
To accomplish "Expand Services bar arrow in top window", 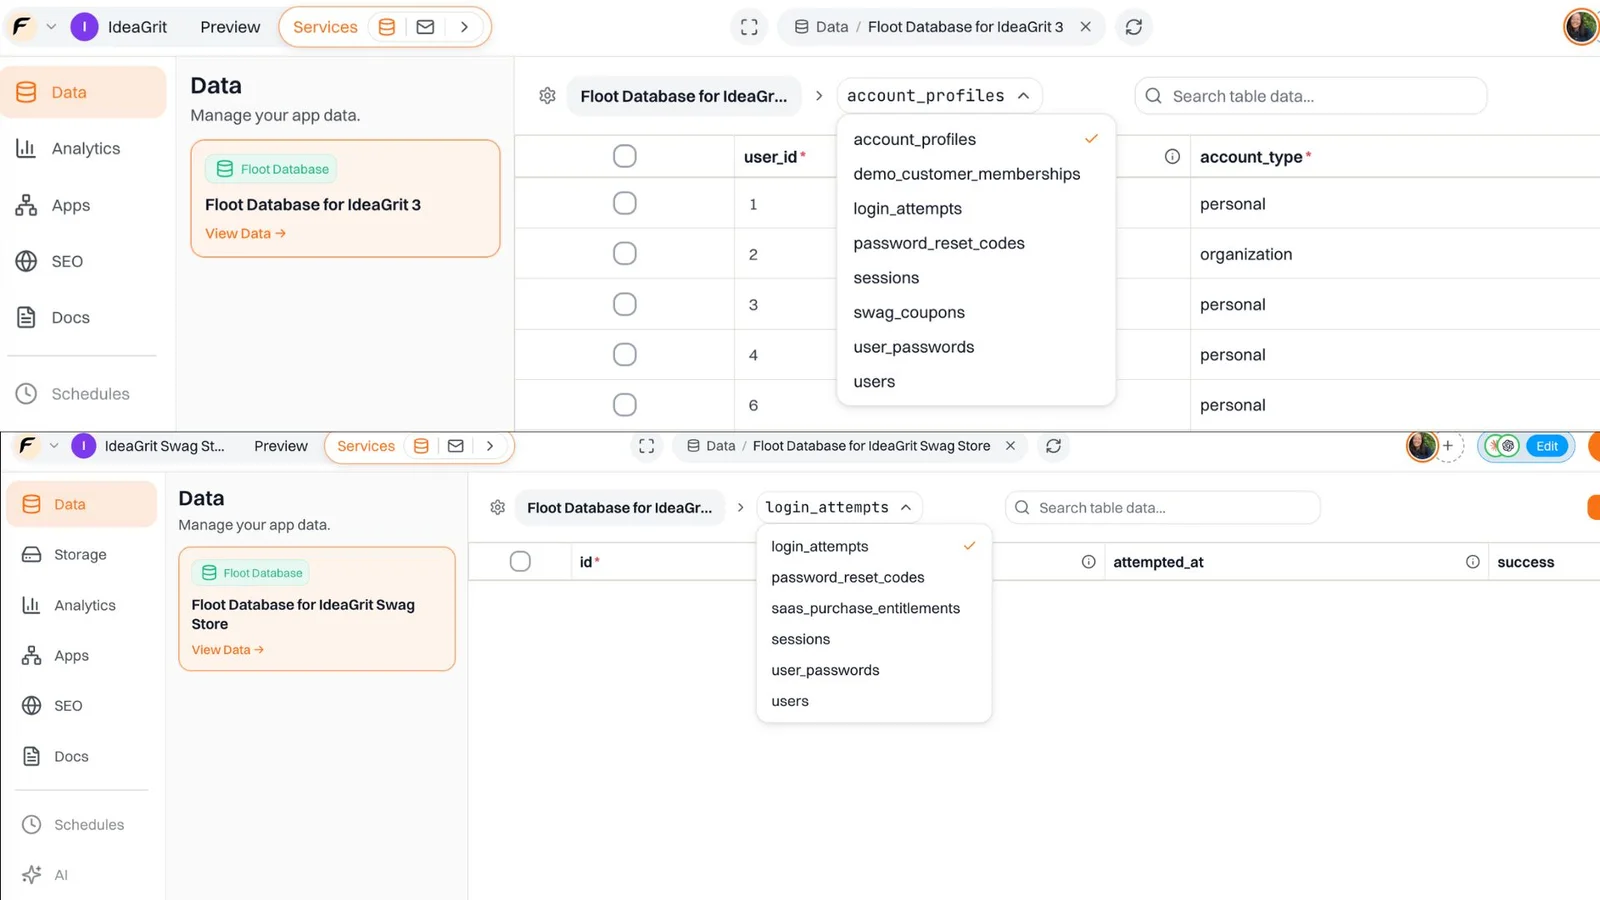I will (x=464, y=27).
